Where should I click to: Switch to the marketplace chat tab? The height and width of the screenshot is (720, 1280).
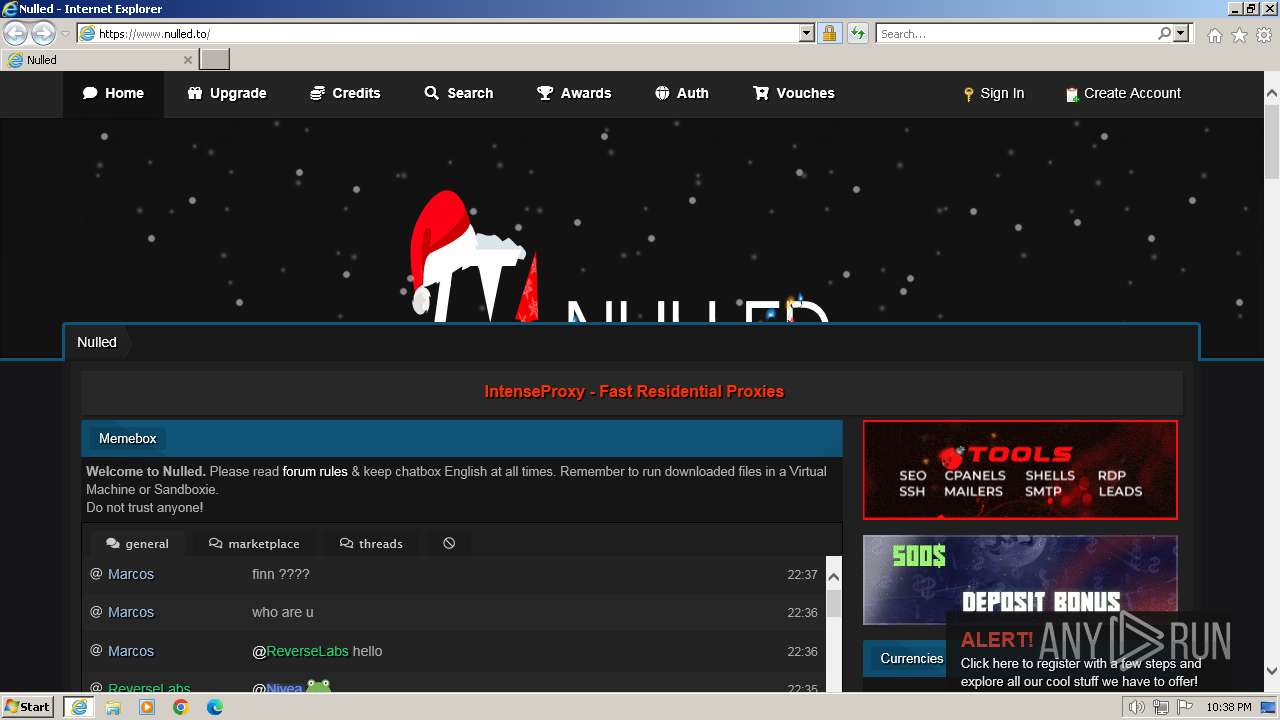pos(254,543)
